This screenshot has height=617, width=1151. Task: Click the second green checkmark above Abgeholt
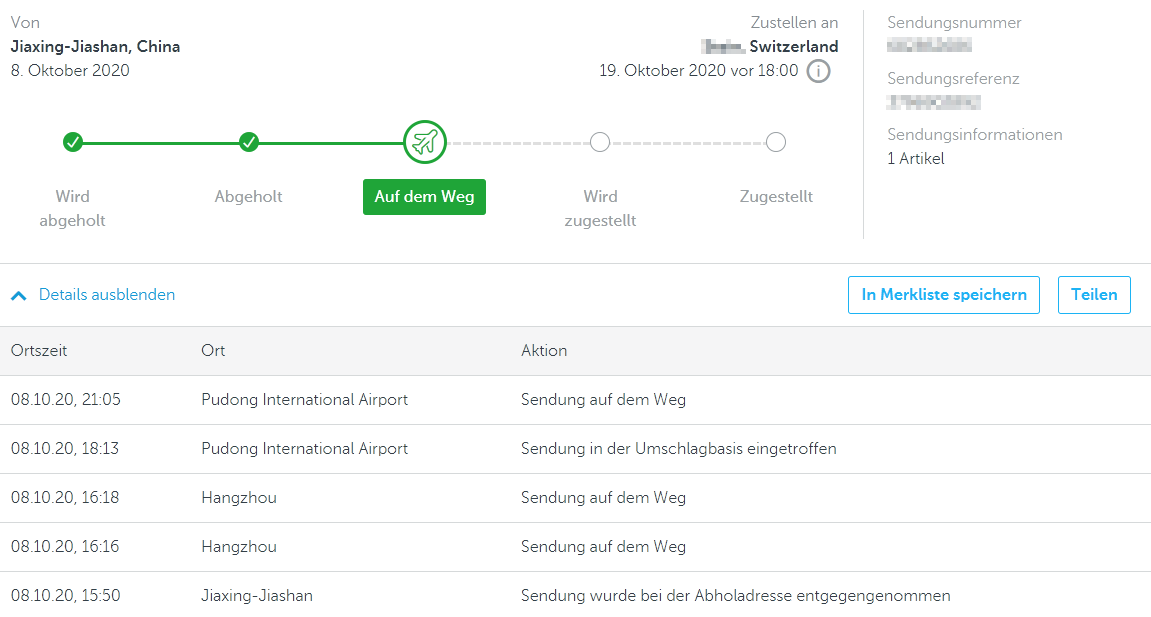point(249,142)
